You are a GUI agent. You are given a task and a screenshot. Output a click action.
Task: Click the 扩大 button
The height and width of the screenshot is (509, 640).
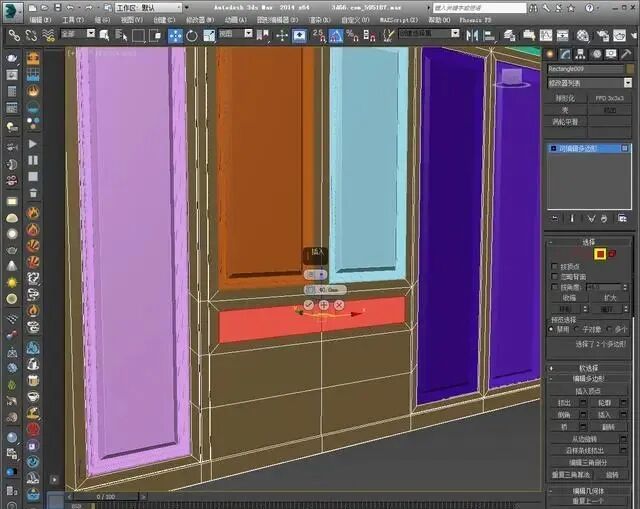pos(610,298)
